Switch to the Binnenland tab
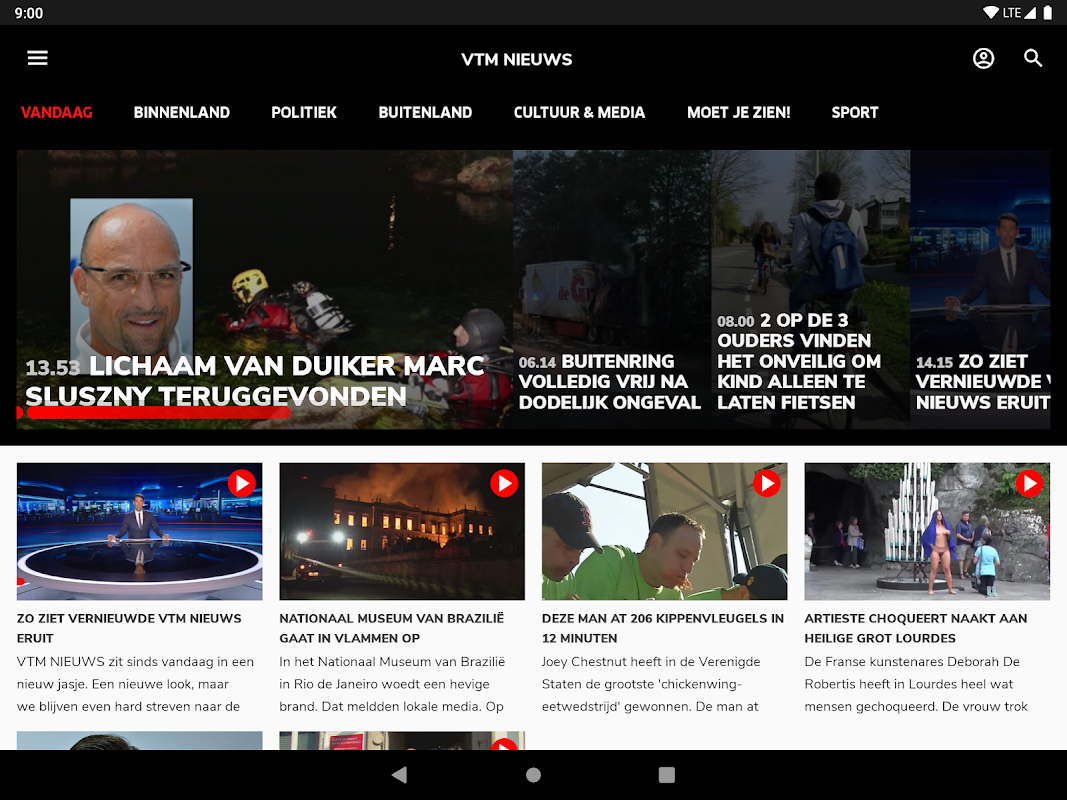Viewport: 1067px width, 800px height. pos(182,113)
